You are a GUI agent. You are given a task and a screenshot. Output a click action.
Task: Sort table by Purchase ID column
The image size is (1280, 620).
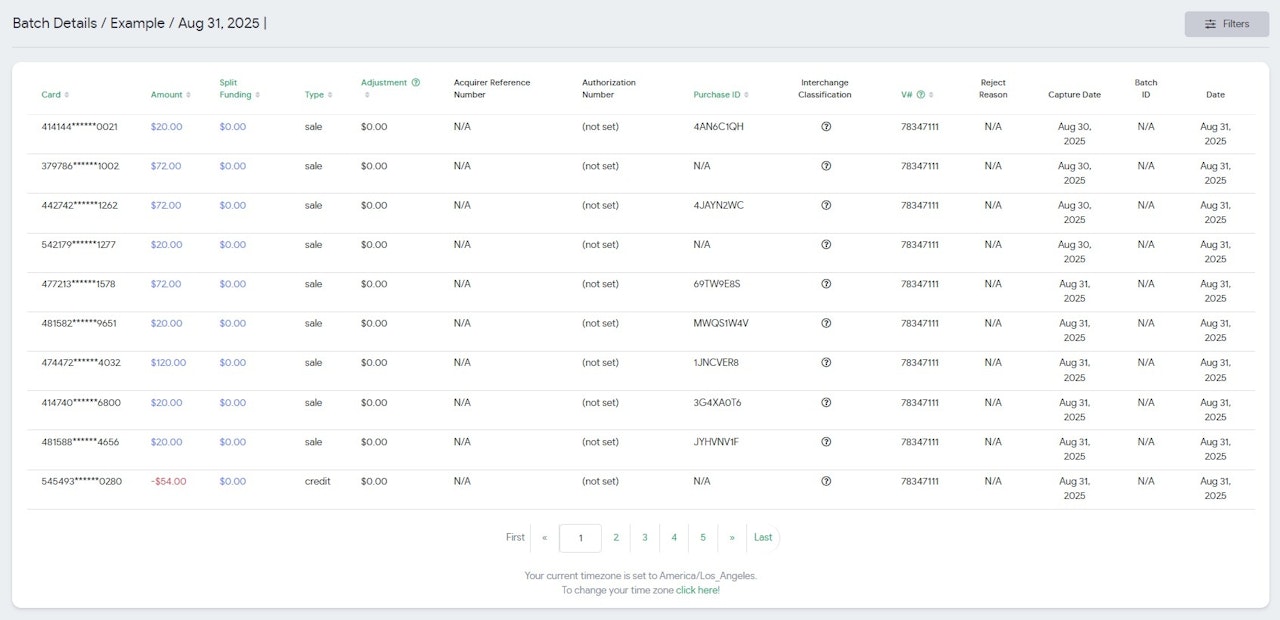pos(721,95)
